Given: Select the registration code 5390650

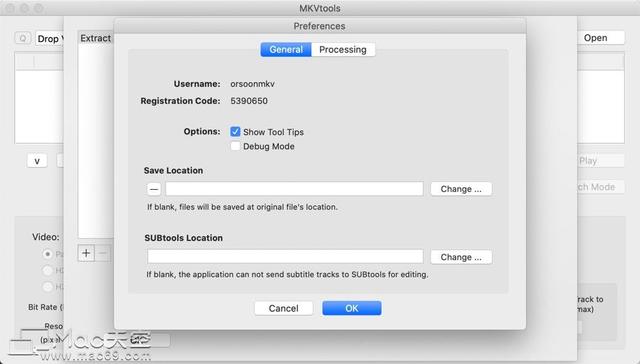Looking at the screenshot, I should pyautogui.click(x=249, y=101).
